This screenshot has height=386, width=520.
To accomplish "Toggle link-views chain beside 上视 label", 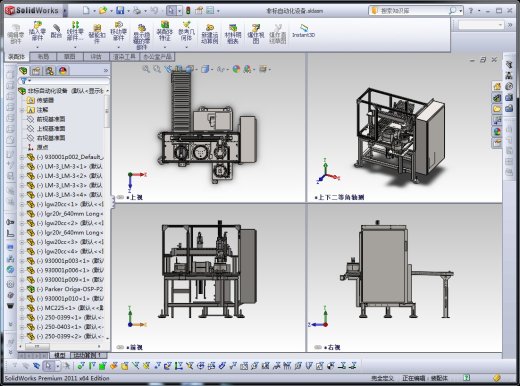I will (x=120, y=197).
